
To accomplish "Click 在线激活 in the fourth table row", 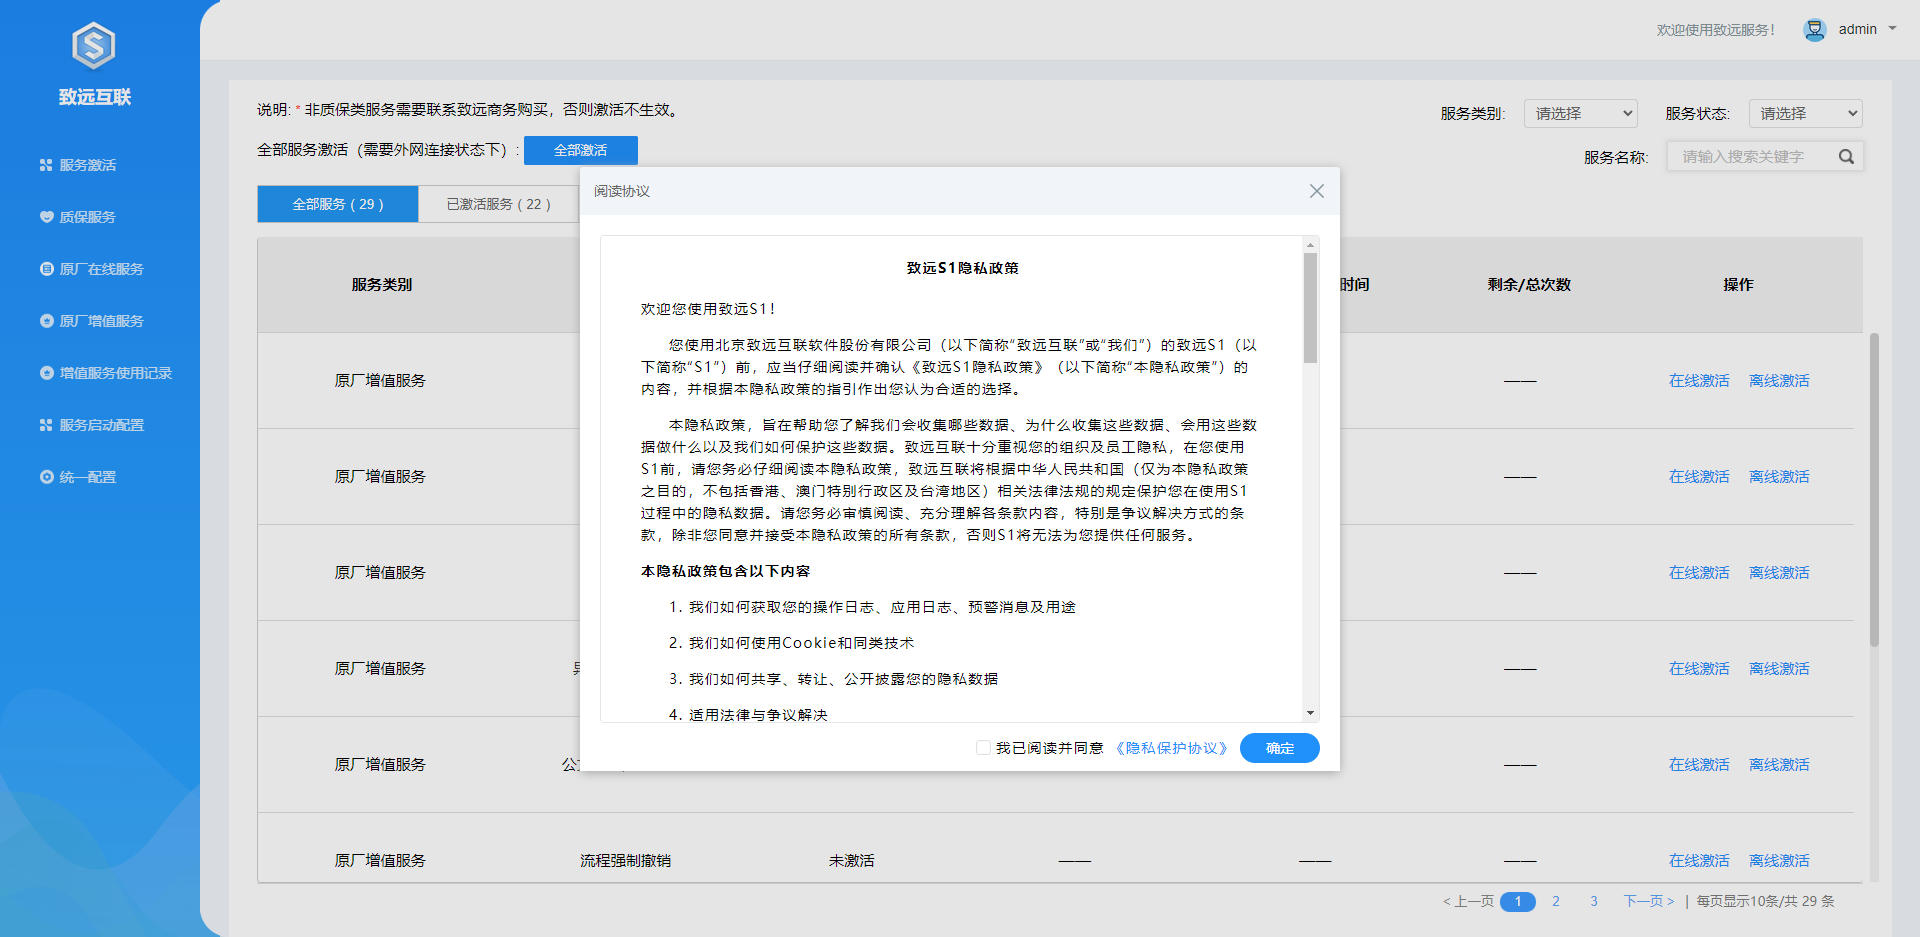I will [x=1699, y=669].
